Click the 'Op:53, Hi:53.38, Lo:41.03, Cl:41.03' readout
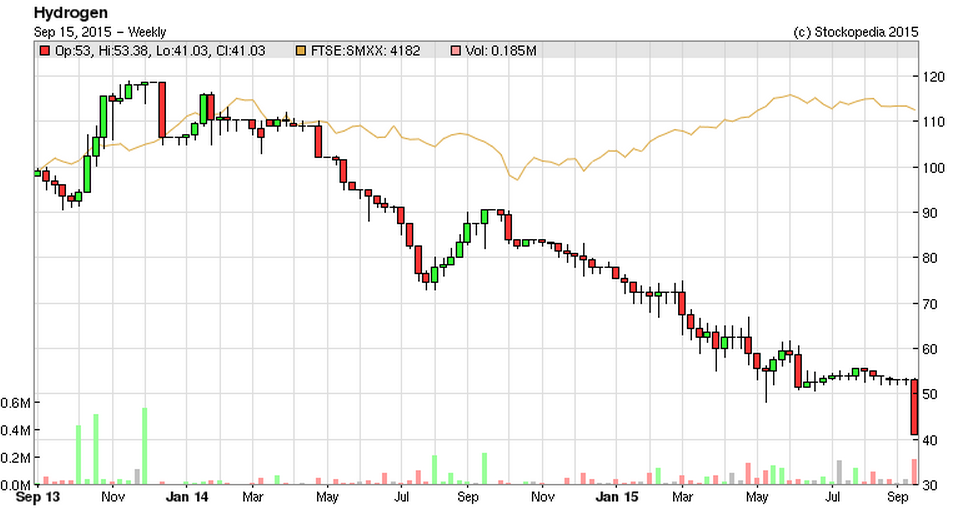The width and height of the screenshot is (959, 526). tap(160, 51)
